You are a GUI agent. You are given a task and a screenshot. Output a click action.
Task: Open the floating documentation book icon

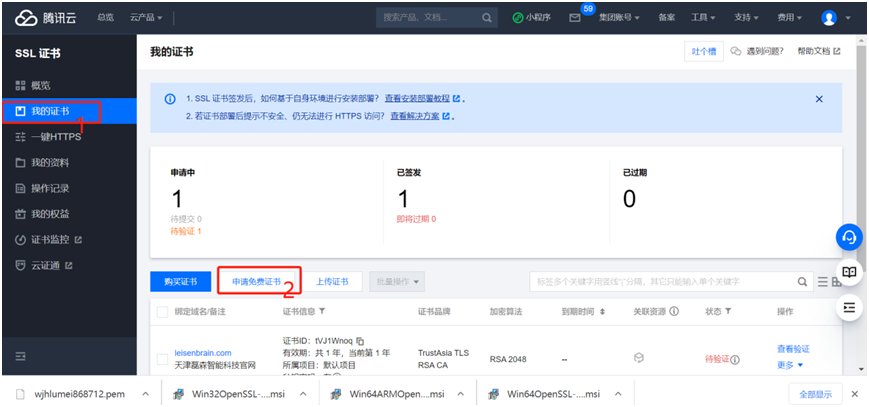[849, 272]
